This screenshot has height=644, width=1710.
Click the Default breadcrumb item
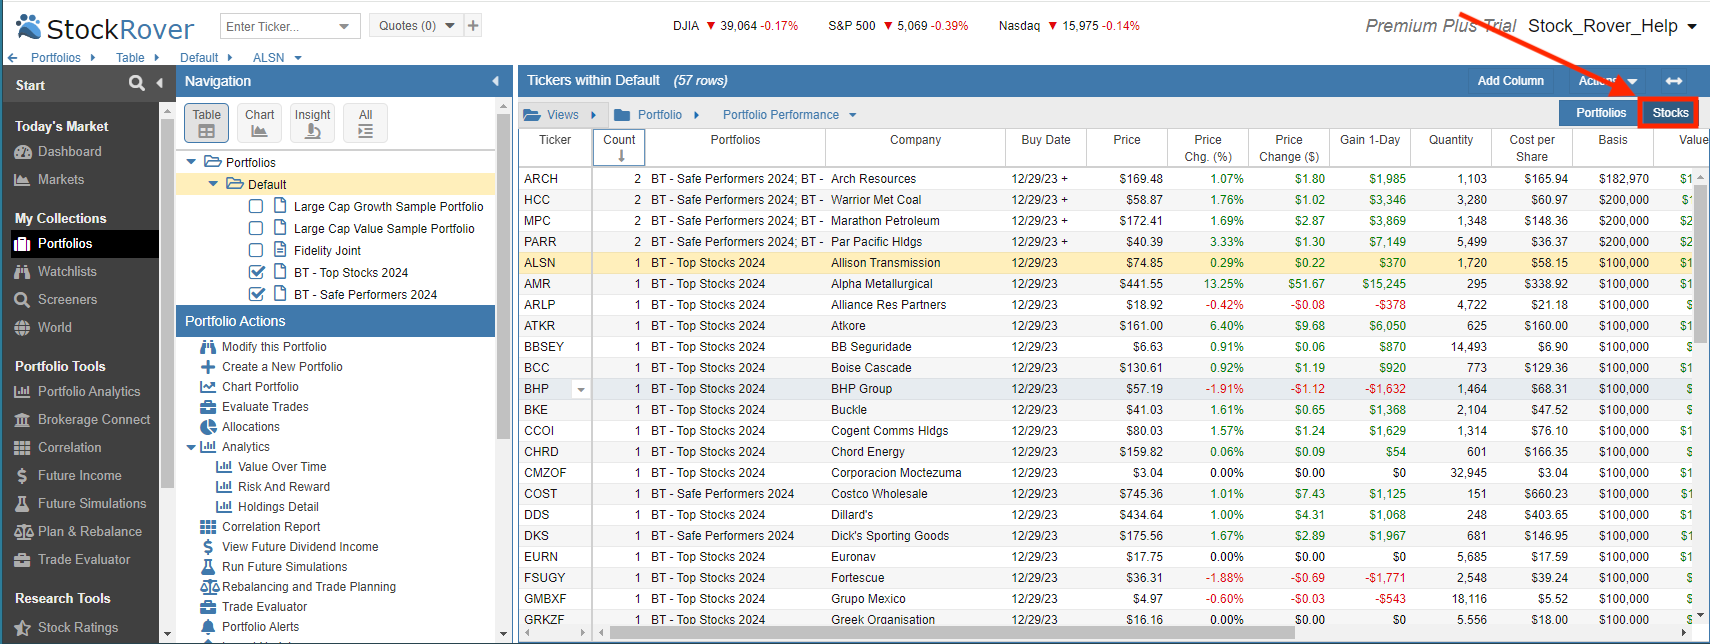pos(199,58)
